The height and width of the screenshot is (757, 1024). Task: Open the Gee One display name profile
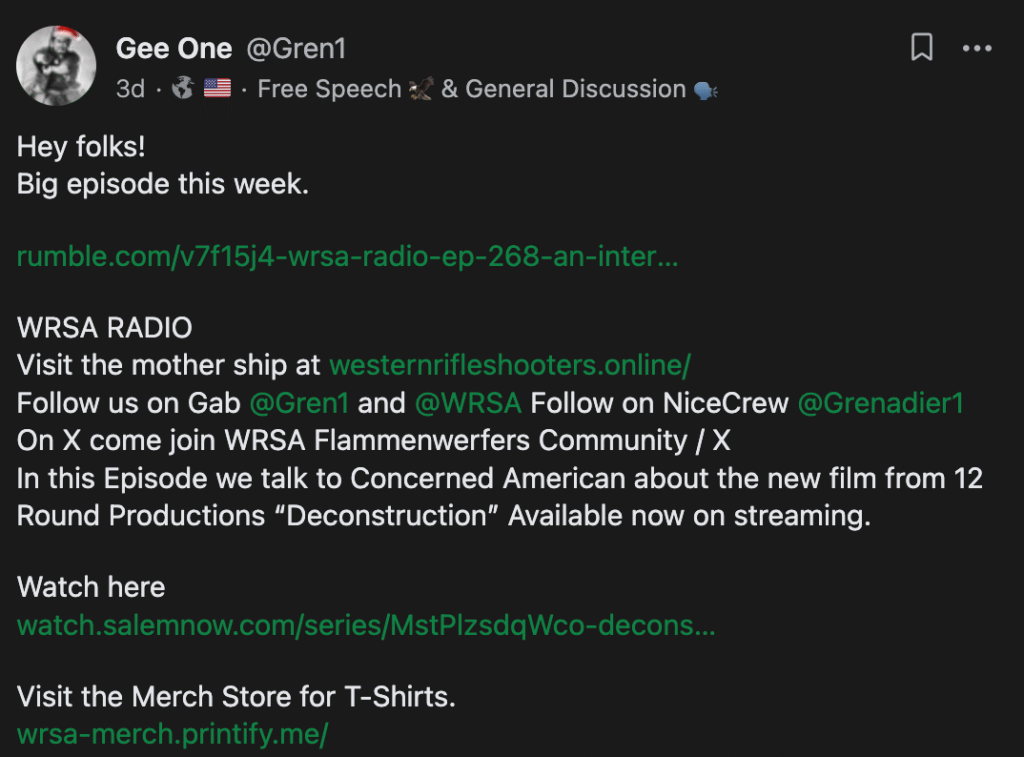(174, 48)
